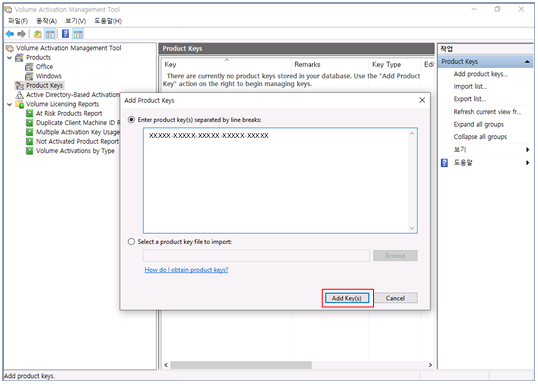
Task: Click 'Expand all groups' action
Action: [479, 125]
